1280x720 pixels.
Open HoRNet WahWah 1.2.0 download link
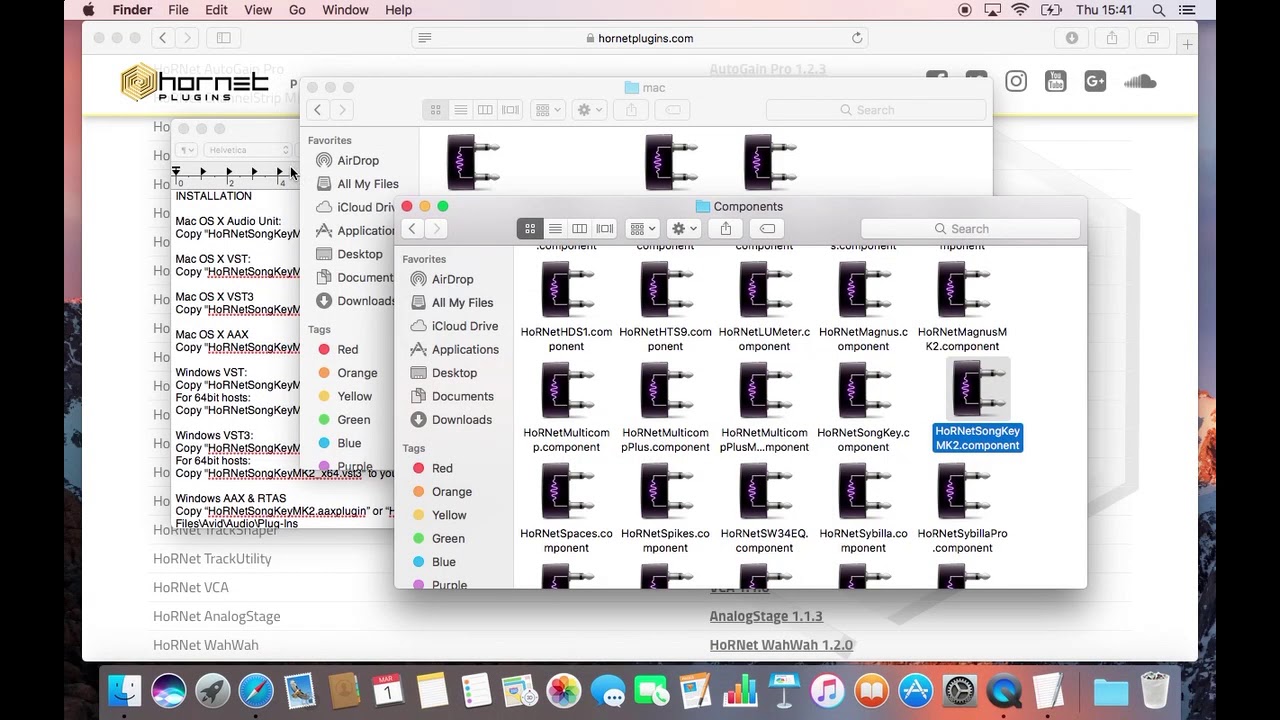[781, 645]
